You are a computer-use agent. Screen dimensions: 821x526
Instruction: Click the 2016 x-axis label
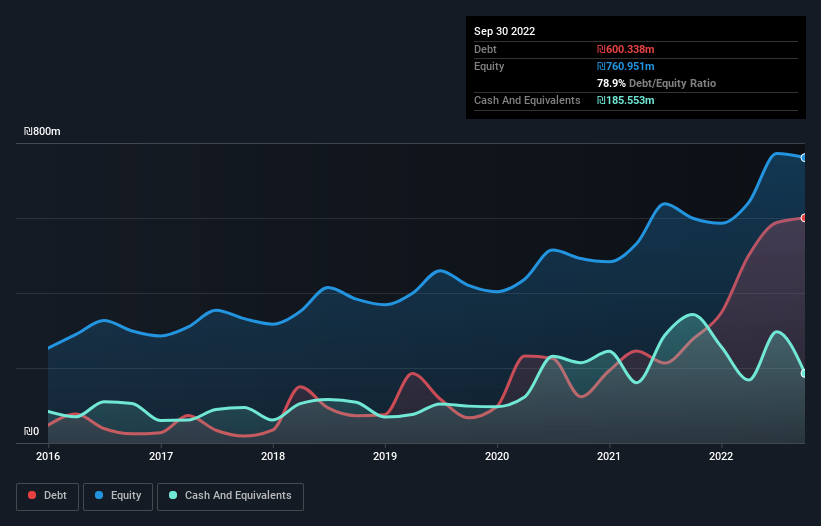tap(48, 456)
